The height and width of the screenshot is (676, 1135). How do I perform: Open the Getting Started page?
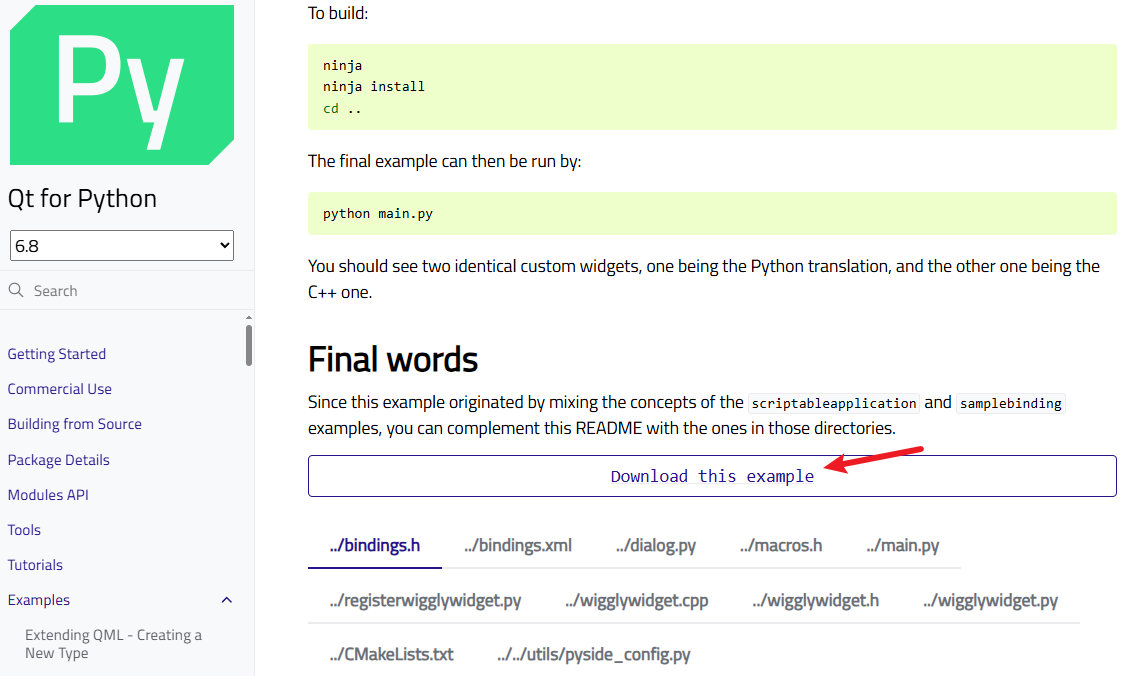point(57,354)
